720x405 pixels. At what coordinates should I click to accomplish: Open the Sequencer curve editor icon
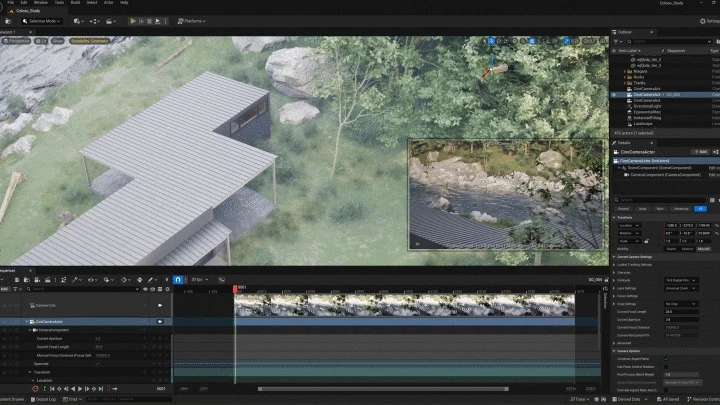click(222, 280)
